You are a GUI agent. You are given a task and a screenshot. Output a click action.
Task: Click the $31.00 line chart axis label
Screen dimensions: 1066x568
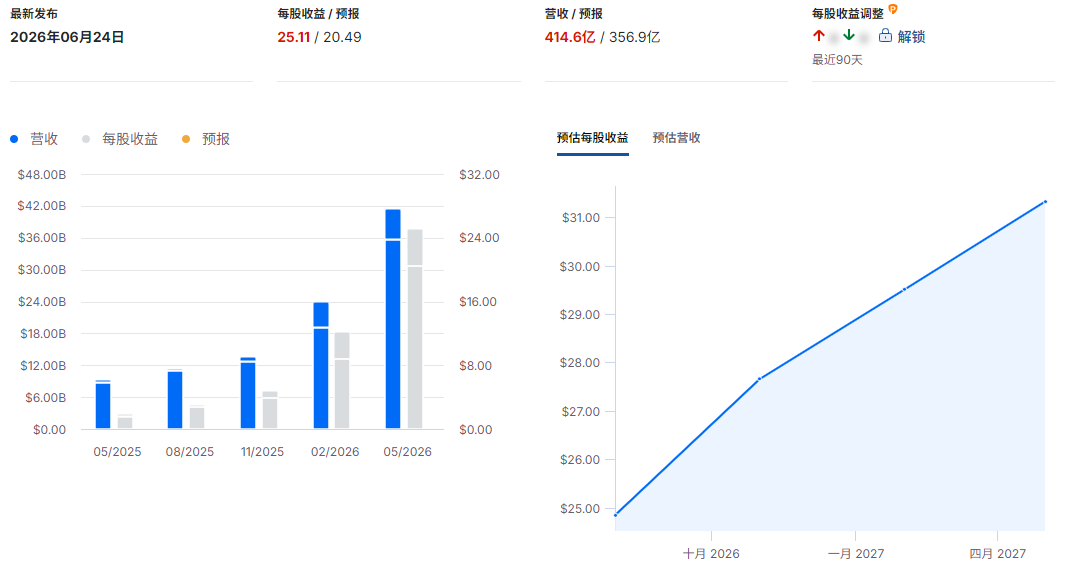point(581,218)
